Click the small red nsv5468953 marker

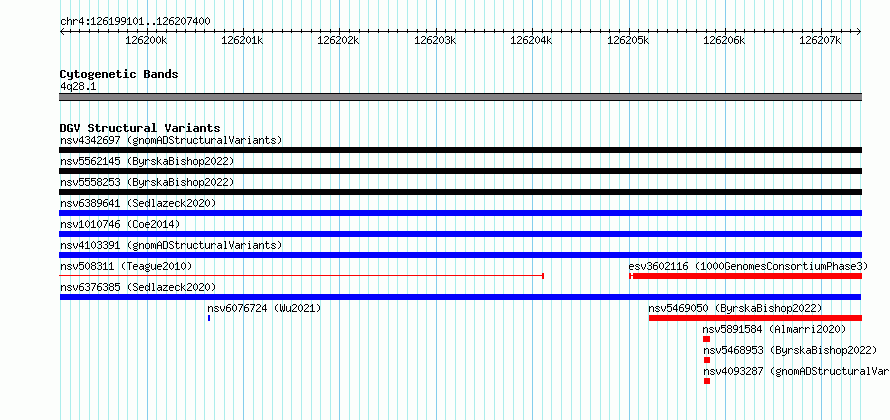point(707,360)
